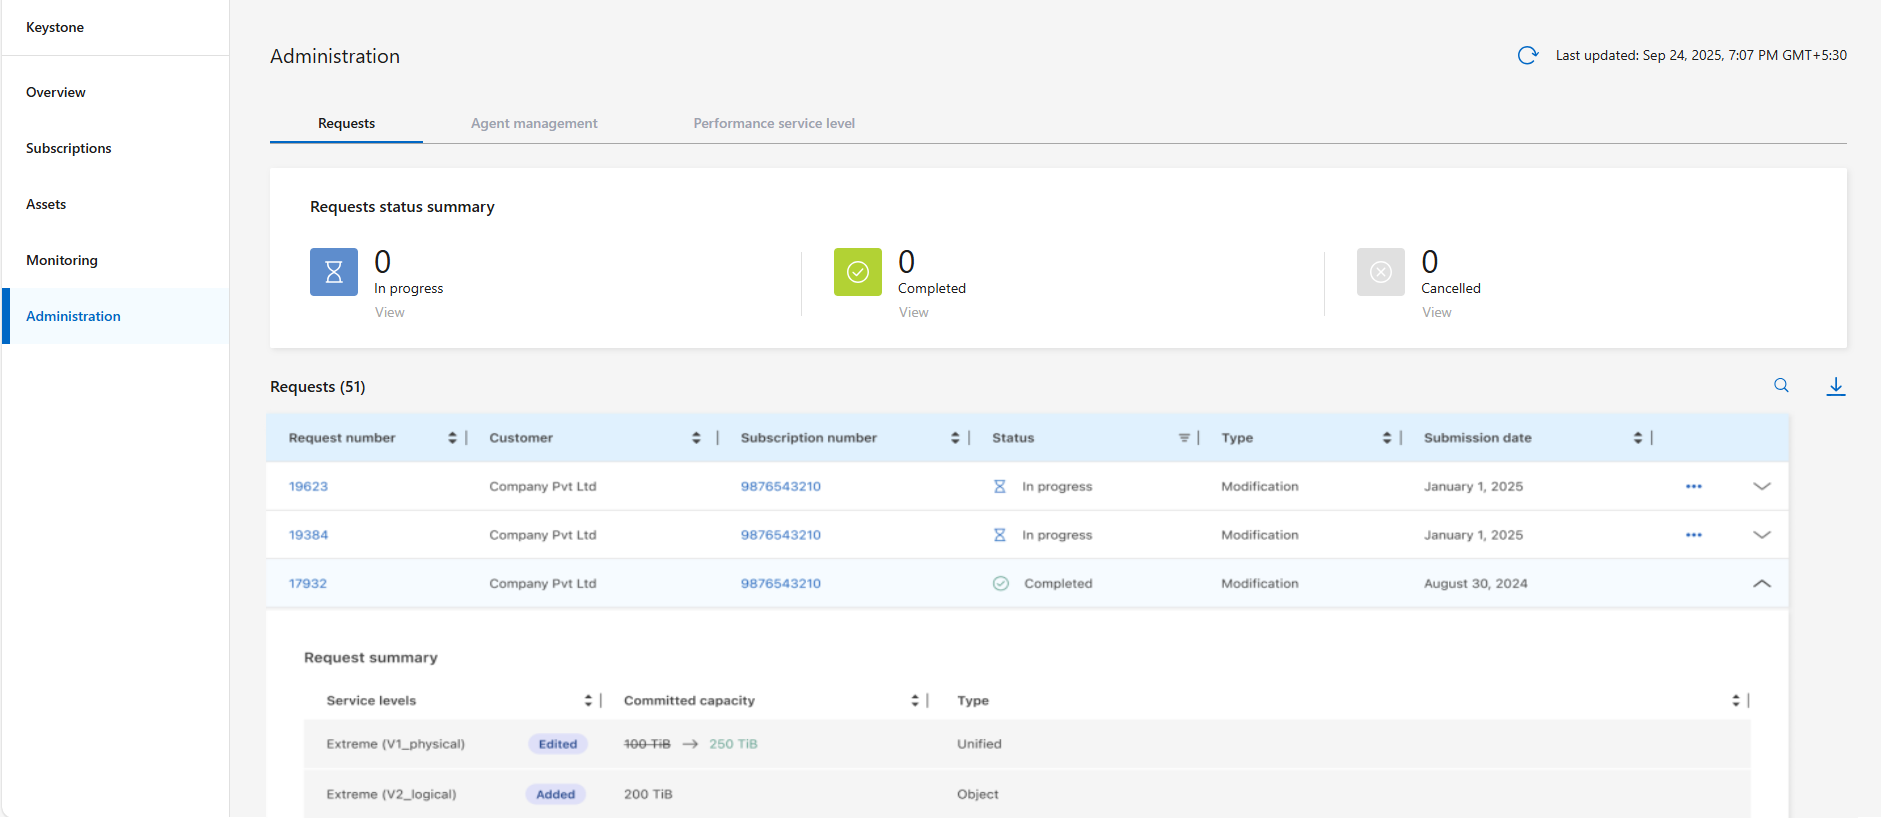Open more actions for request 19623
The image size is (1881, 818).
[x=1693, y=487]
